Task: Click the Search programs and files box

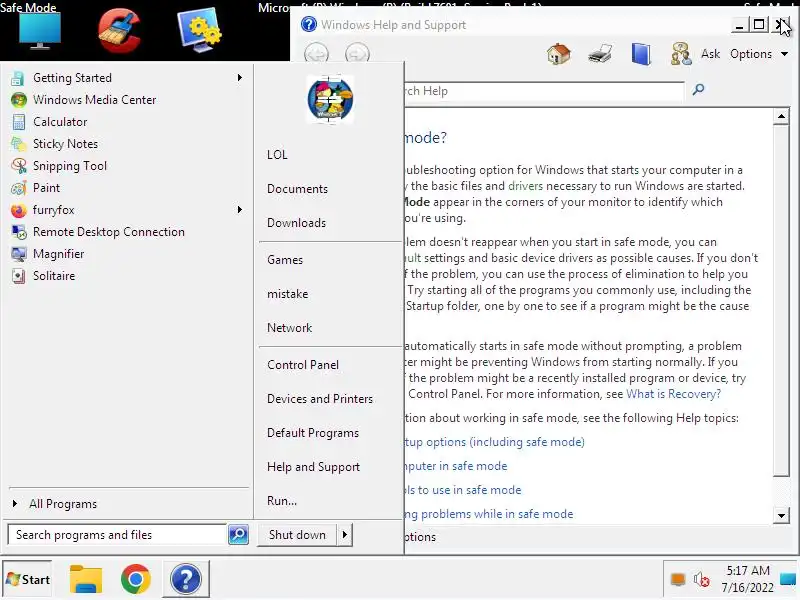Action: coord(117,535)
